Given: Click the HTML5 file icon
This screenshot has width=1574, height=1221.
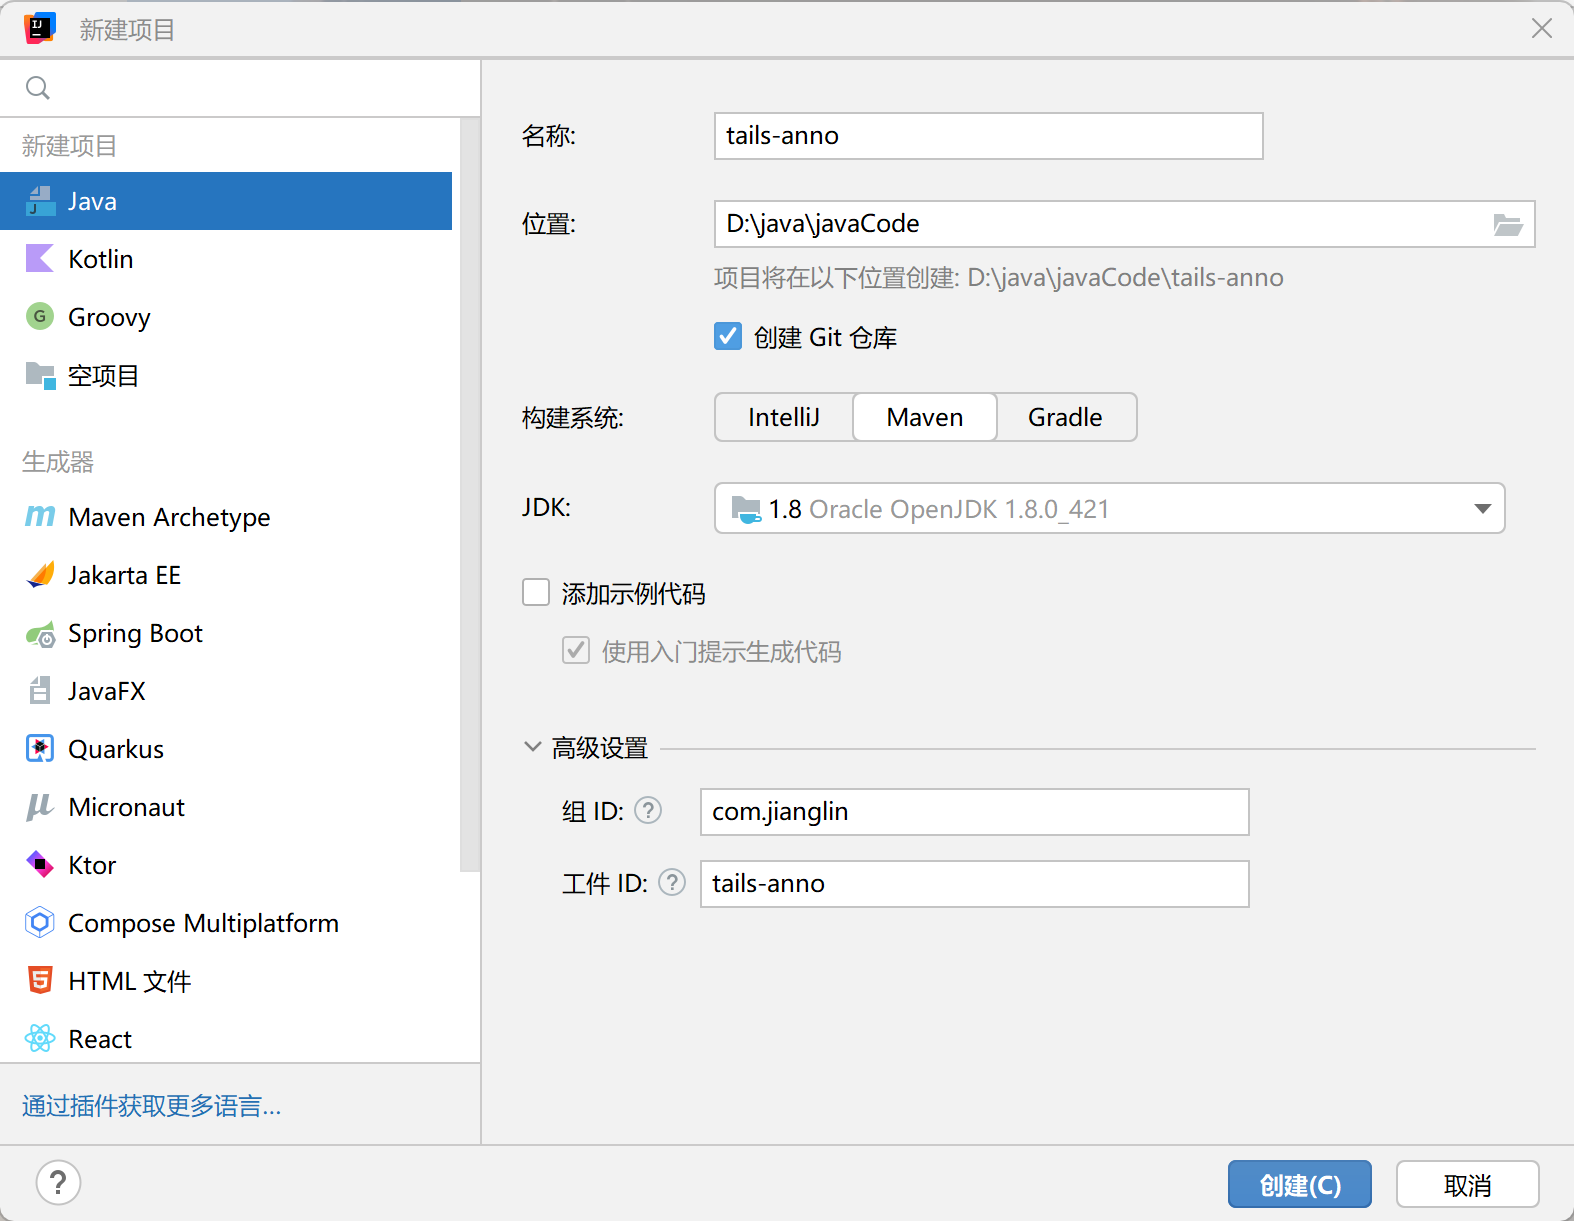Looking at the screenshot, I should (40, 981).
